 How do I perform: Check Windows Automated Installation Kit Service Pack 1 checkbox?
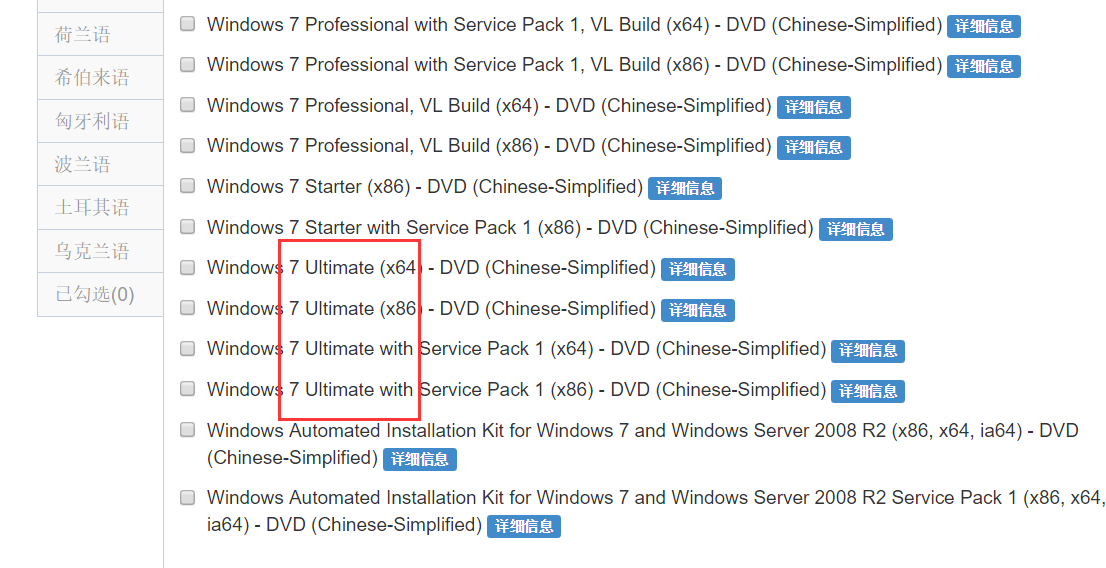point(187,497)
